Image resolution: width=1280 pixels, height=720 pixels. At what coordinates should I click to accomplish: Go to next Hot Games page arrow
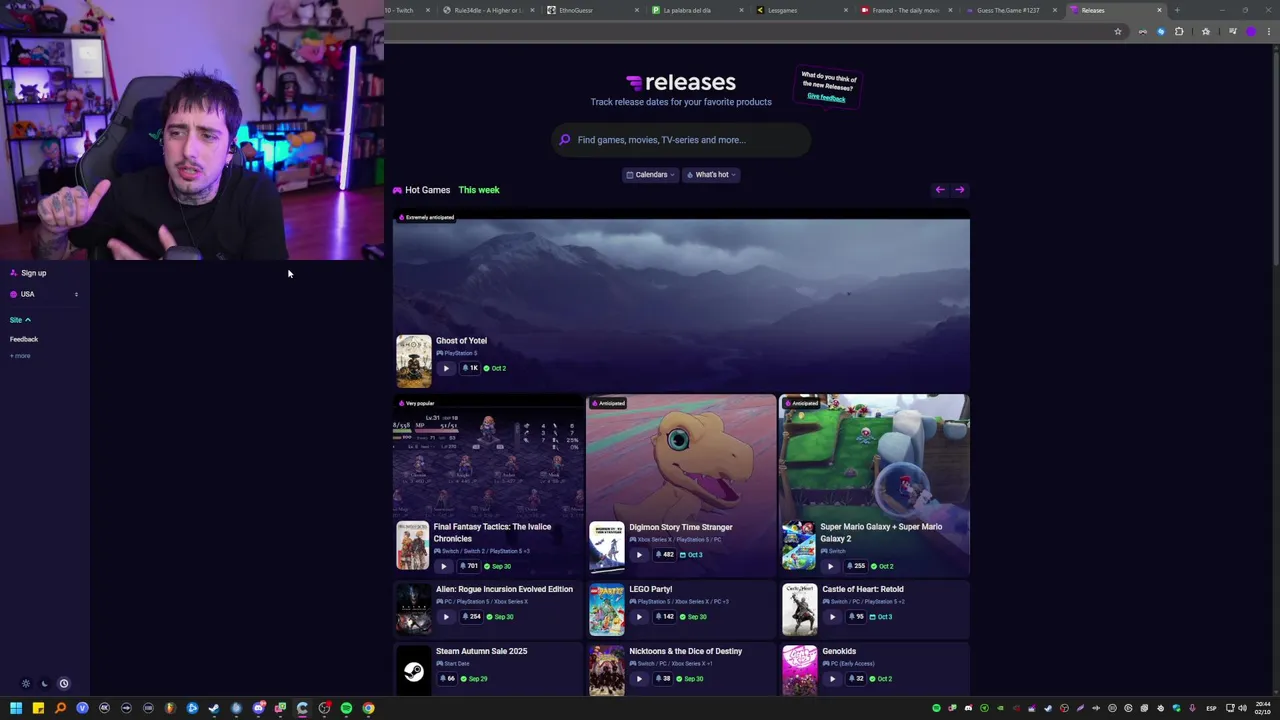(x=960, y=190)
